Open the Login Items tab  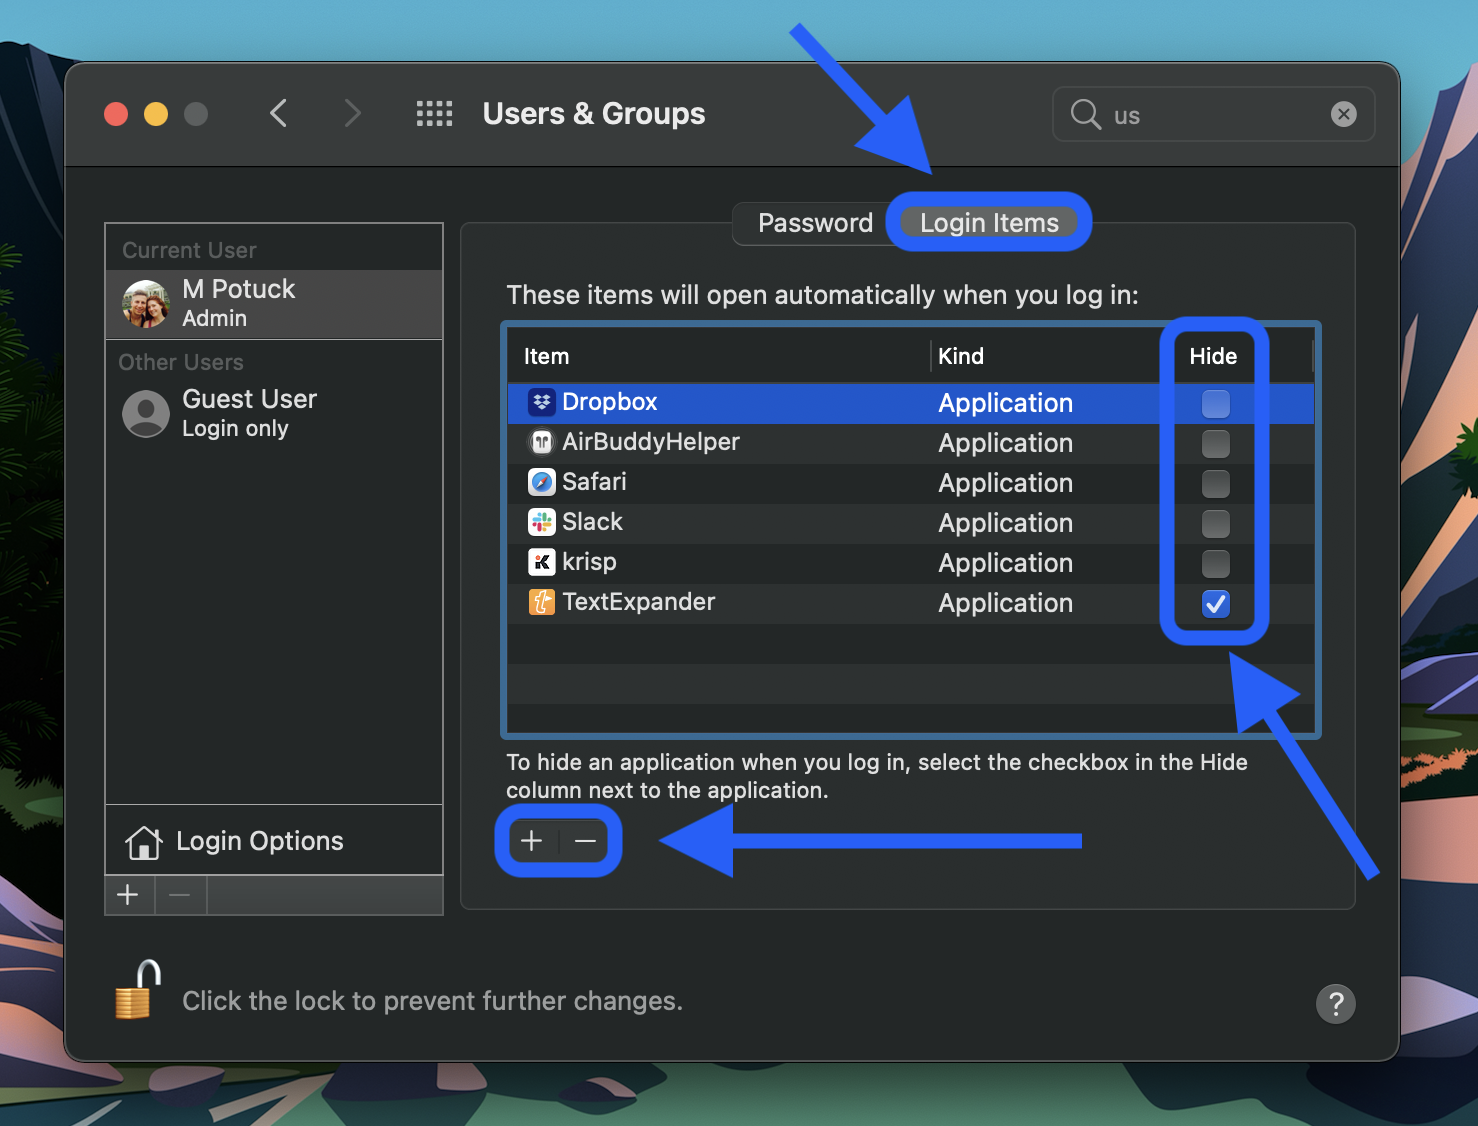988,222
